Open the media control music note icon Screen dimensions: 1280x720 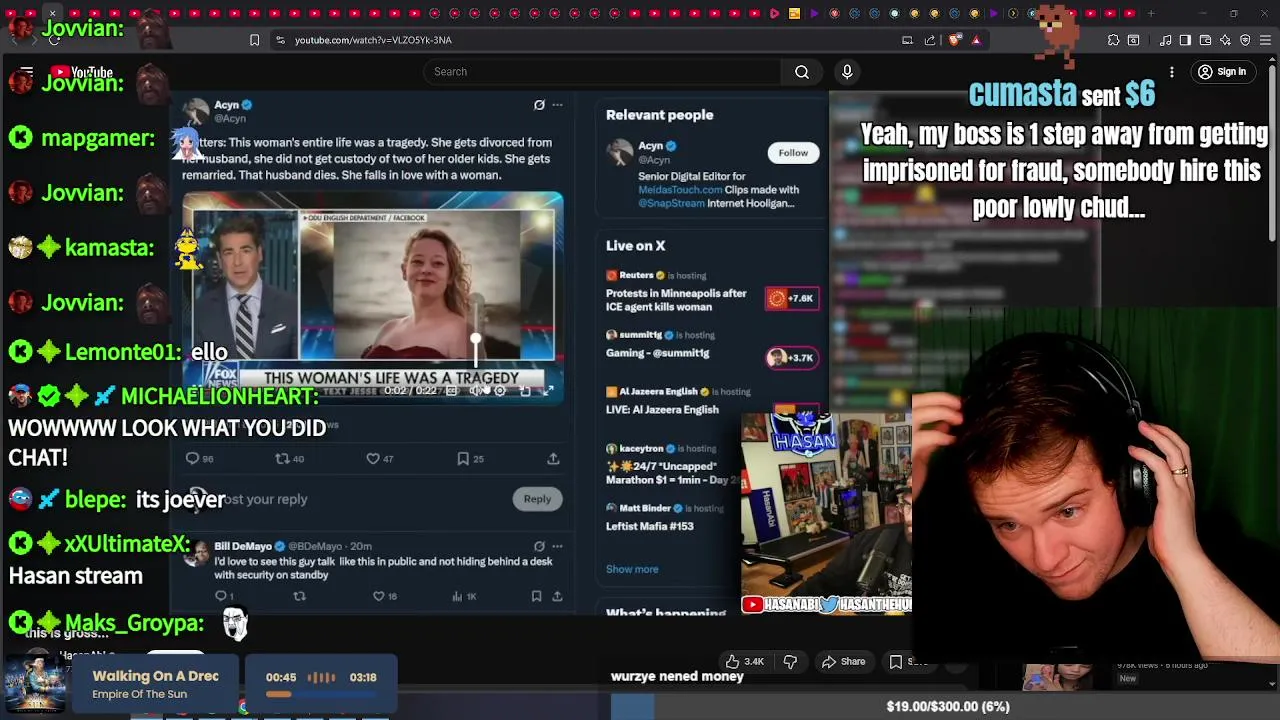1166,40
